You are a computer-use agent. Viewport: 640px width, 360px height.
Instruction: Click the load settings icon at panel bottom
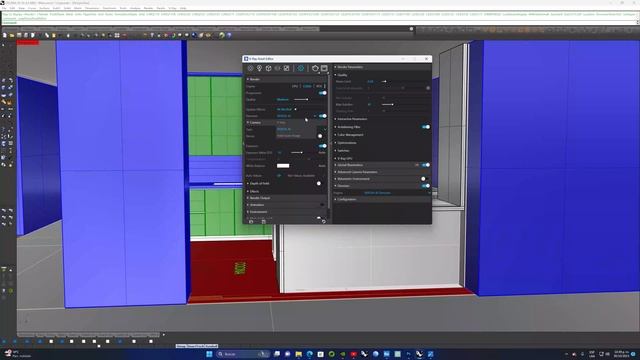[251, 222]
